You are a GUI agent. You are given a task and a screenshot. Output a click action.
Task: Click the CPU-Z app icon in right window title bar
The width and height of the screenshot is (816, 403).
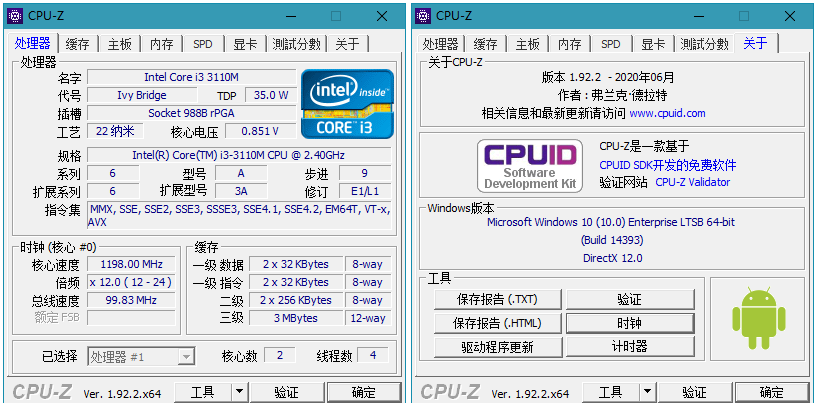(423, 16)
